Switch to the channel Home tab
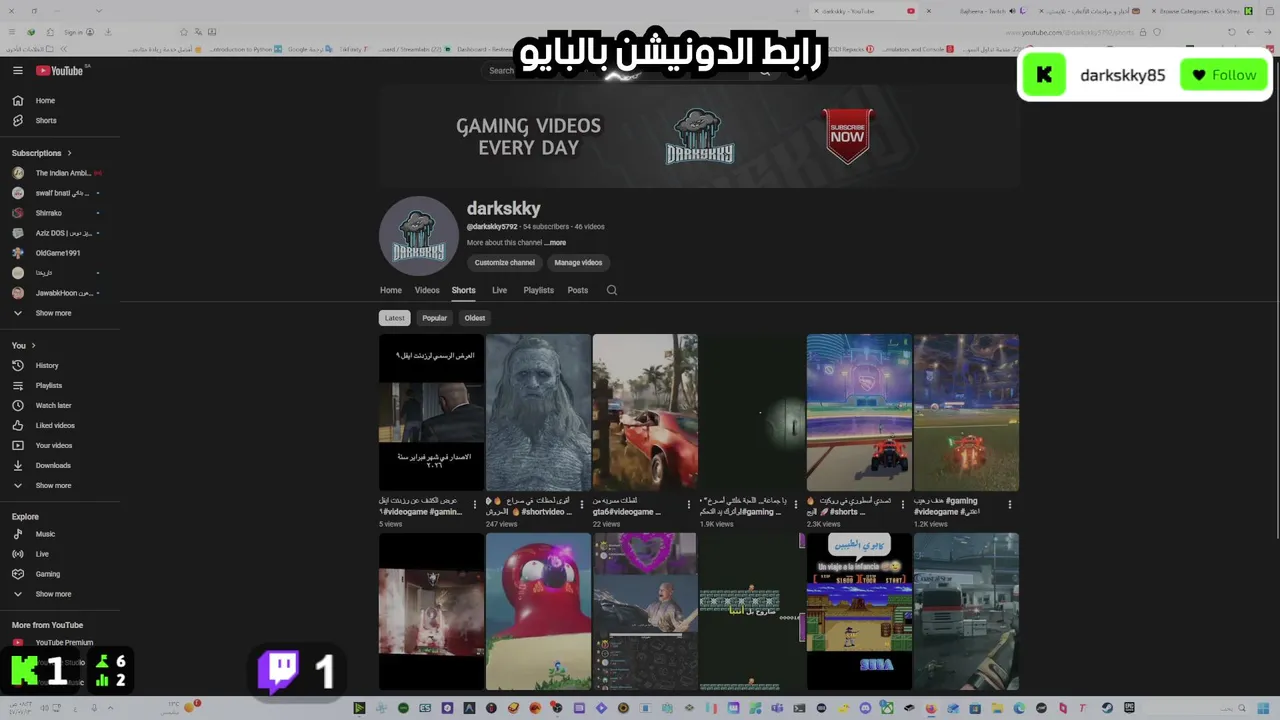 (x=391, y=291)
